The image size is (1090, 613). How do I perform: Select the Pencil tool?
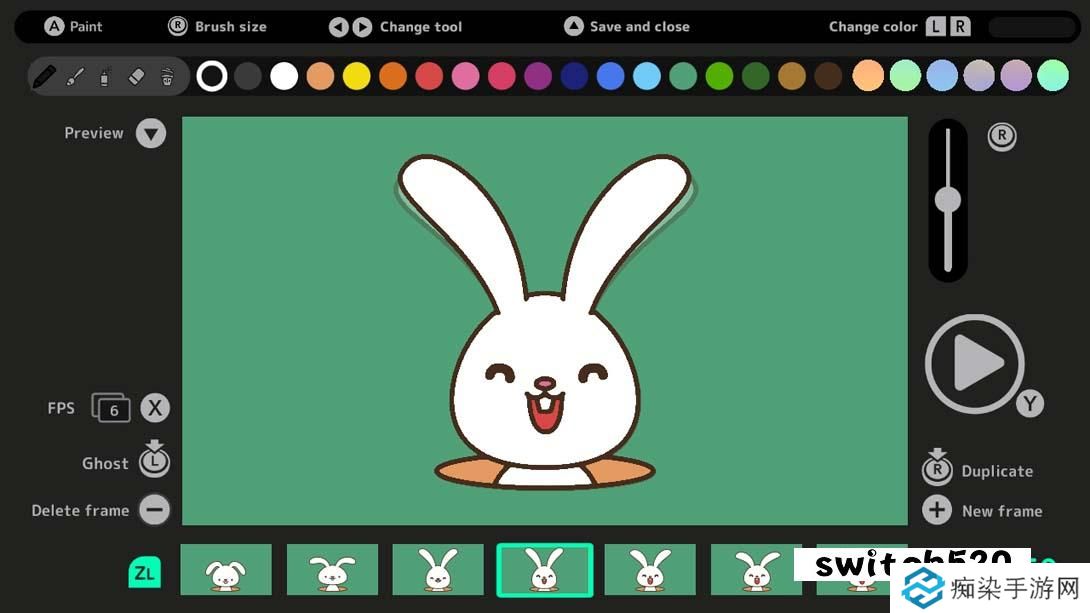pos(44,75)
